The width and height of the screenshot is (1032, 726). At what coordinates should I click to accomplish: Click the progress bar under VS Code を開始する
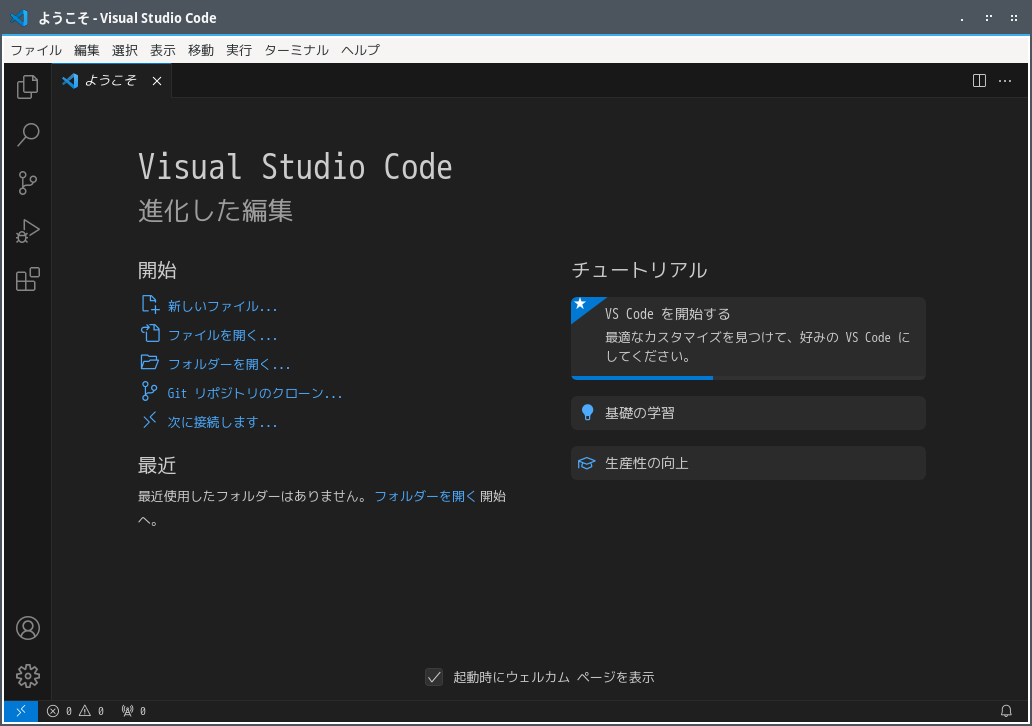point(748,378)
